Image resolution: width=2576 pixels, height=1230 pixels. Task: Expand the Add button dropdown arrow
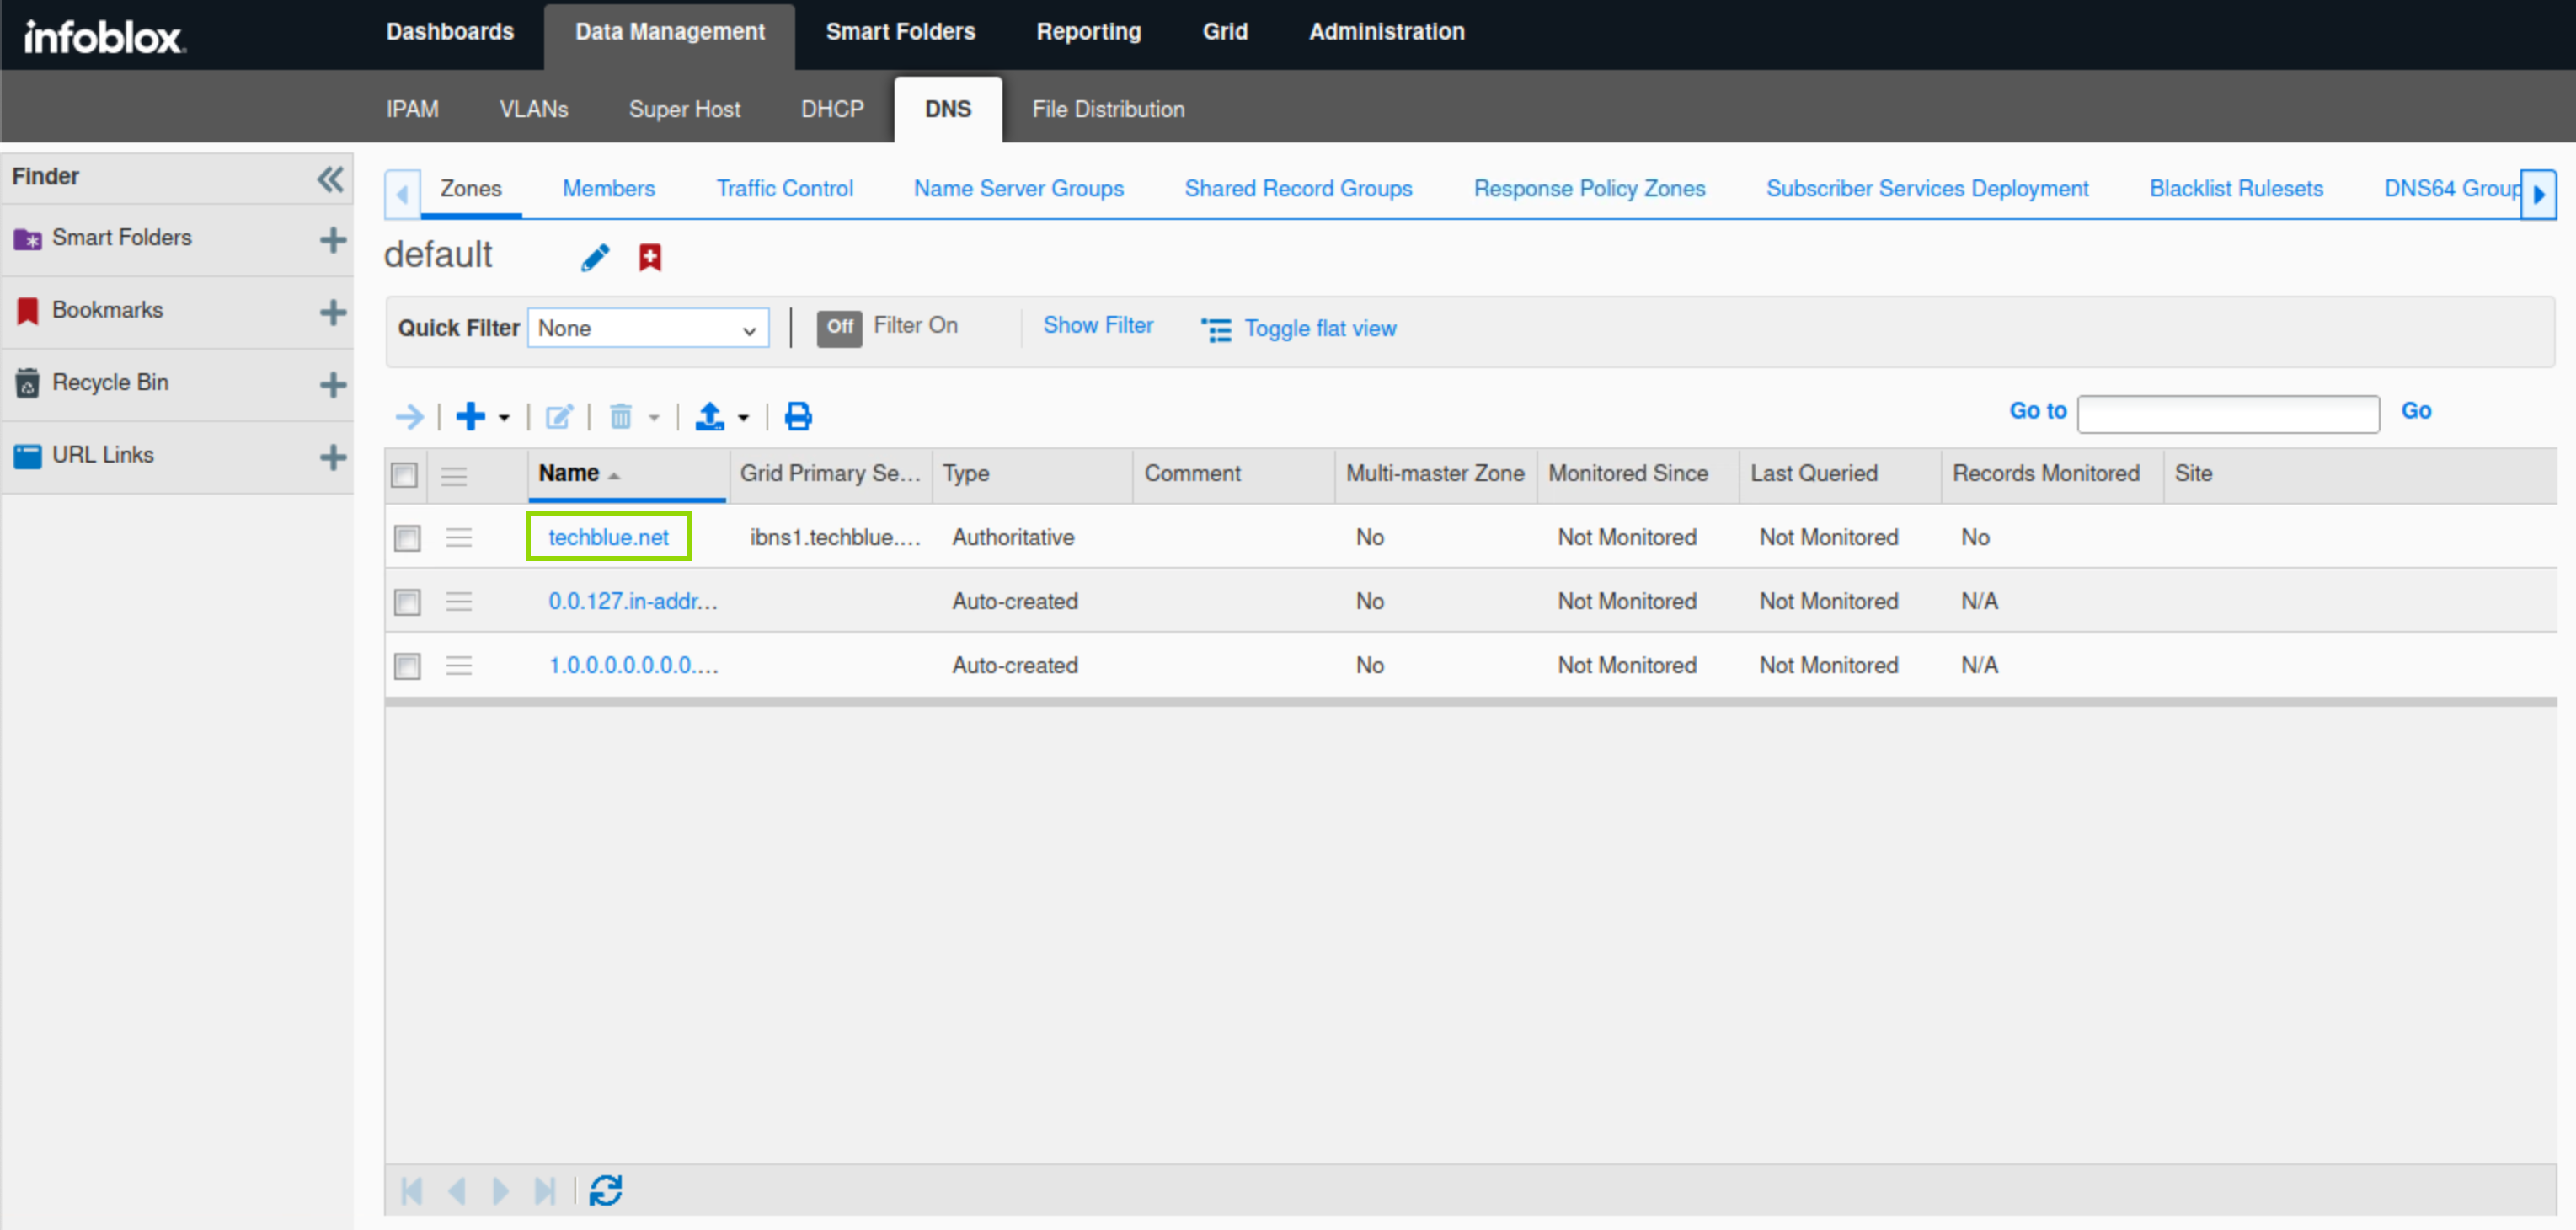click(504, 418)
